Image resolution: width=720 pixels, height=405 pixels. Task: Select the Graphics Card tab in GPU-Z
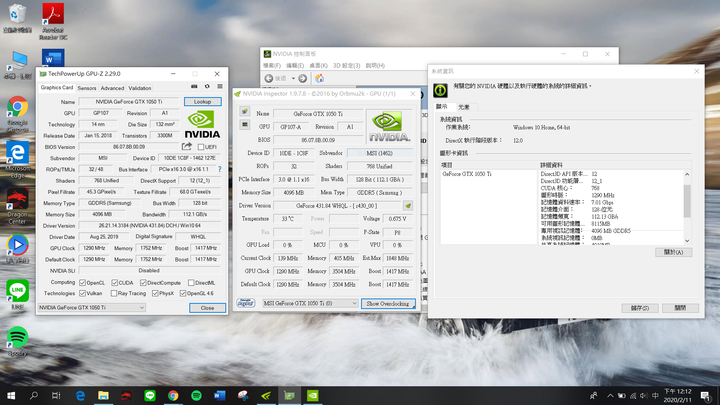tap(57, 87)
